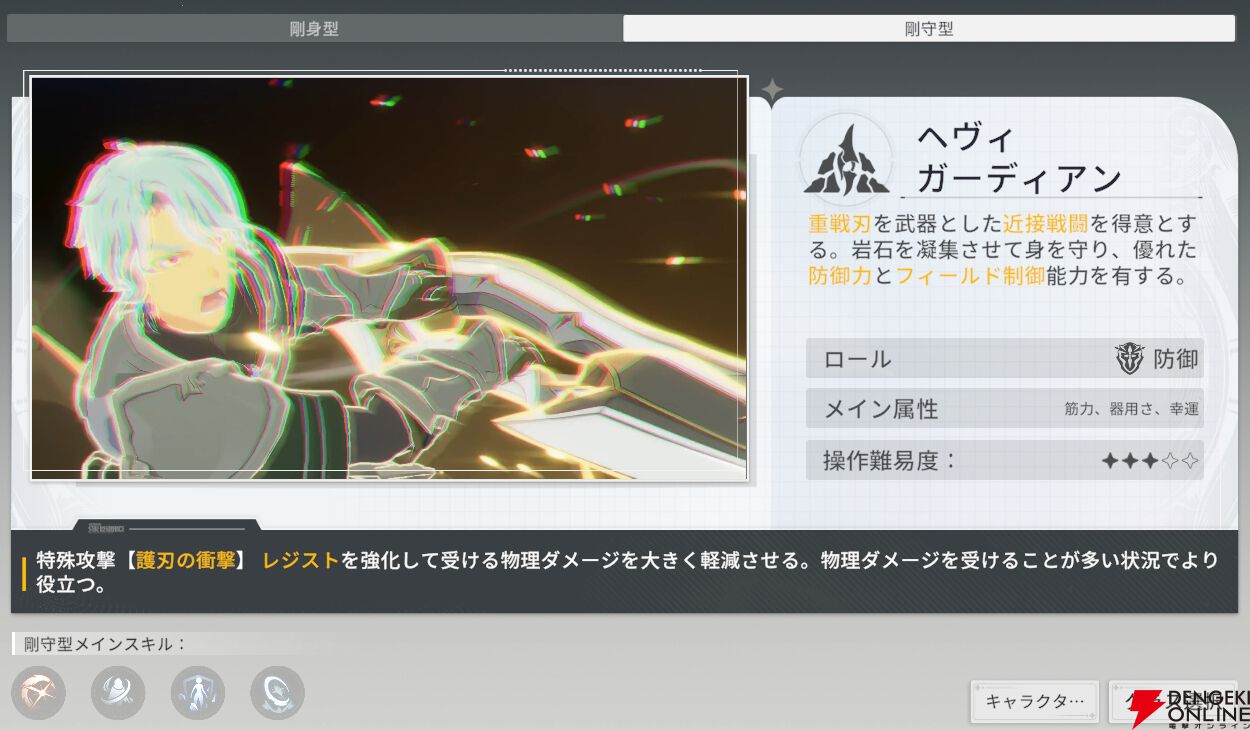Click the highlighted レジスト keyword
This screenshot has width=1250, height=730.
(x=301, y=561)
